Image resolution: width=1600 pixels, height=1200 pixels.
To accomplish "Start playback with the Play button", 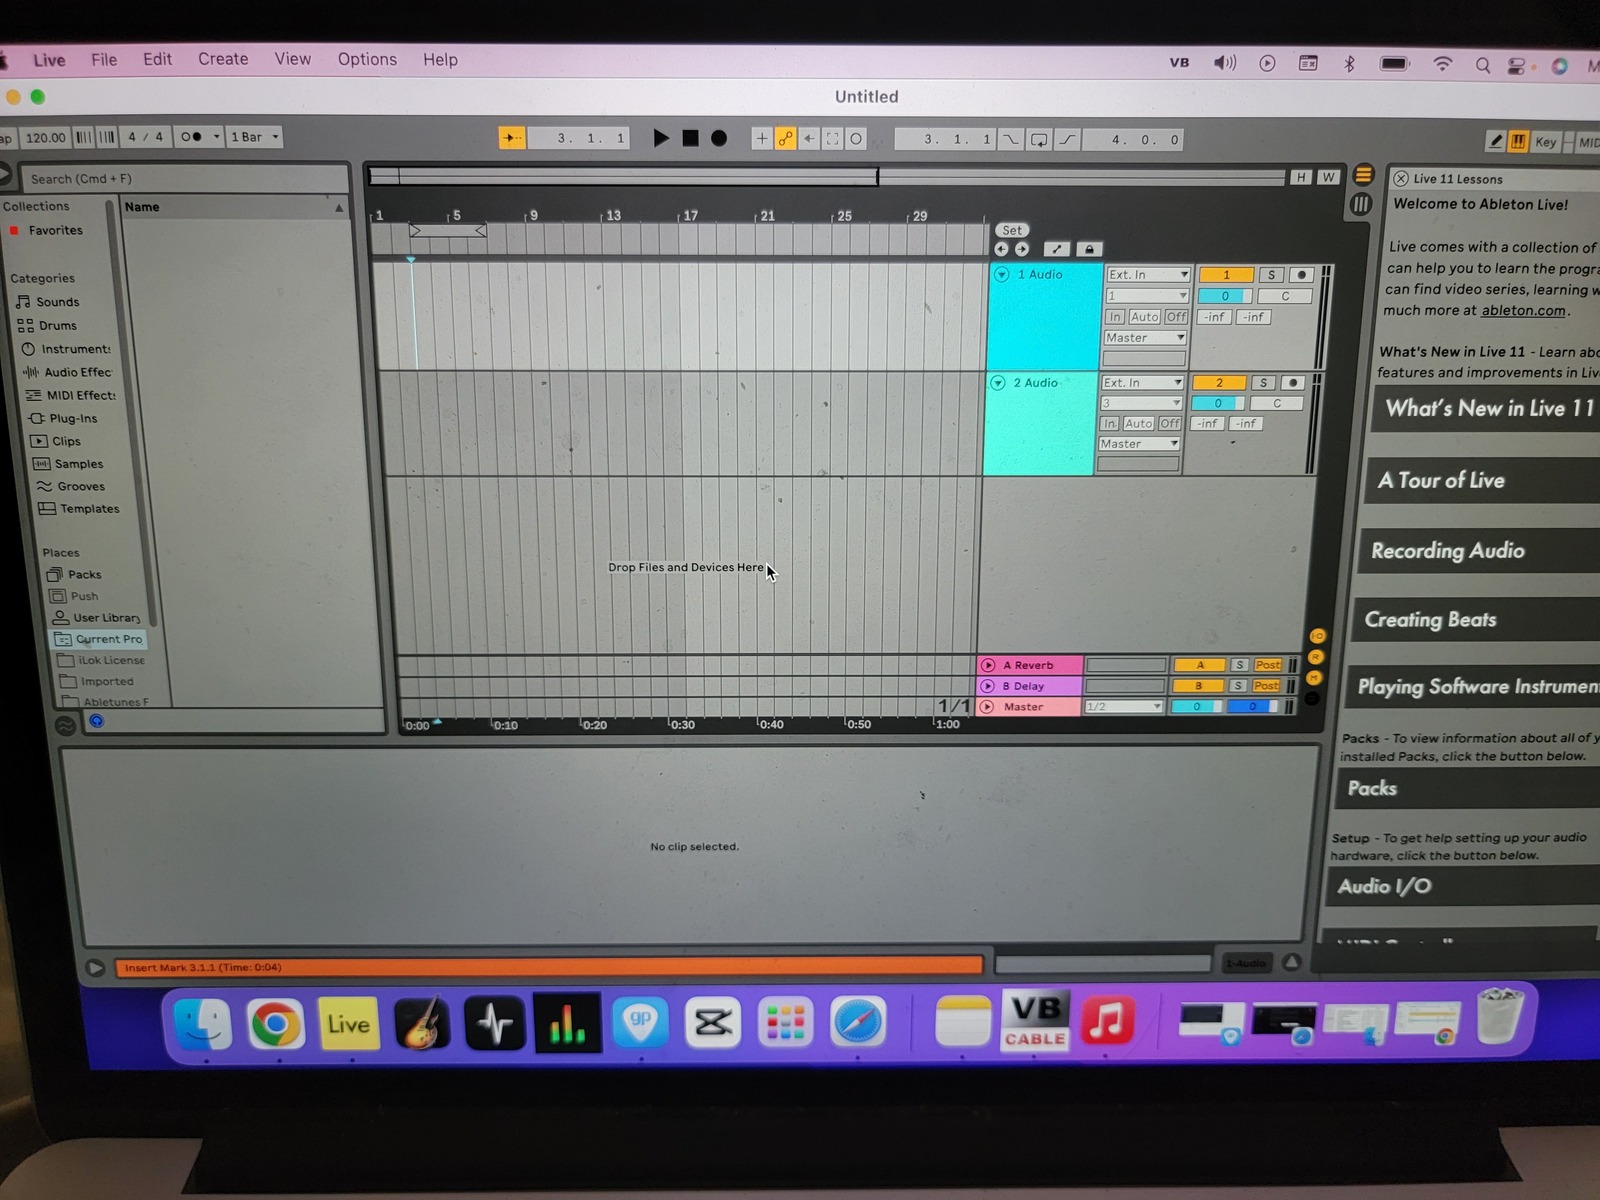I will [x=661, y=138].
